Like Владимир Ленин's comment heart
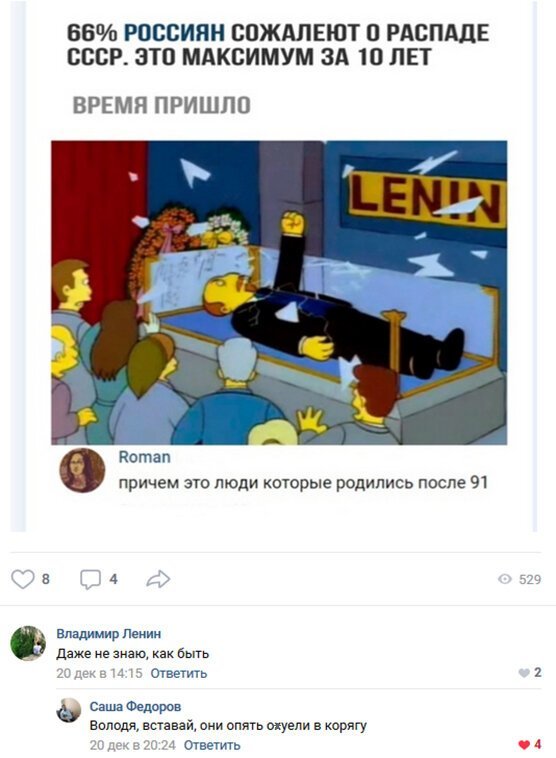Image resolution: width=556 pixels, height=758 pixels. [524, 673]
